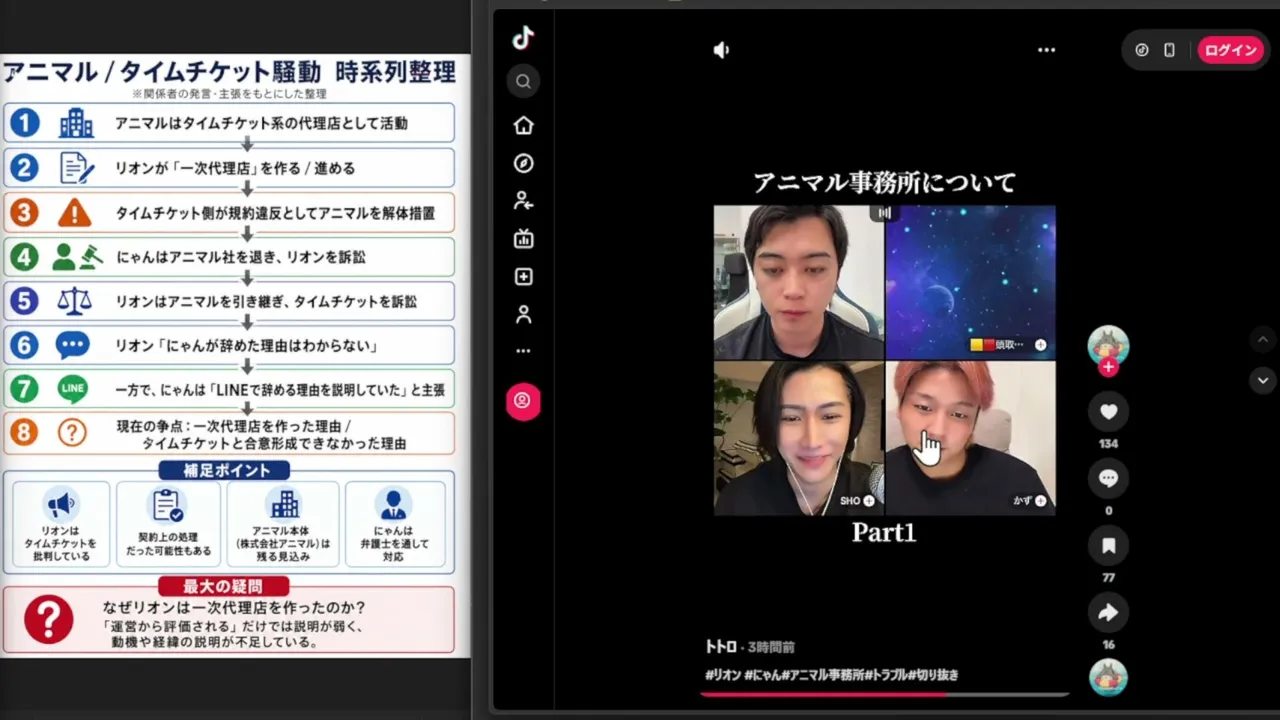This screenshot has width=1280, height=720.
Task: Click the '3時間前' posted-time text
Action: tap(771, 647)
